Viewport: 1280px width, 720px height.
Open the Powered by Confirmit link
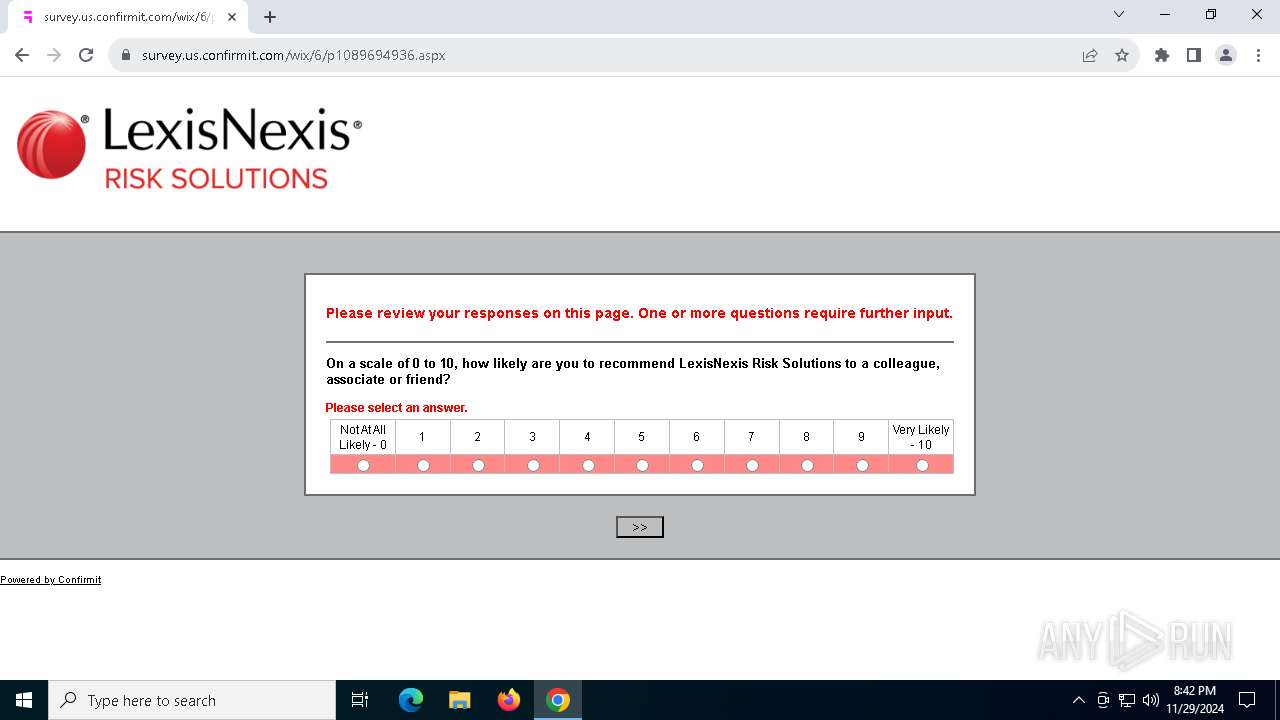click(x=50, y=580)
